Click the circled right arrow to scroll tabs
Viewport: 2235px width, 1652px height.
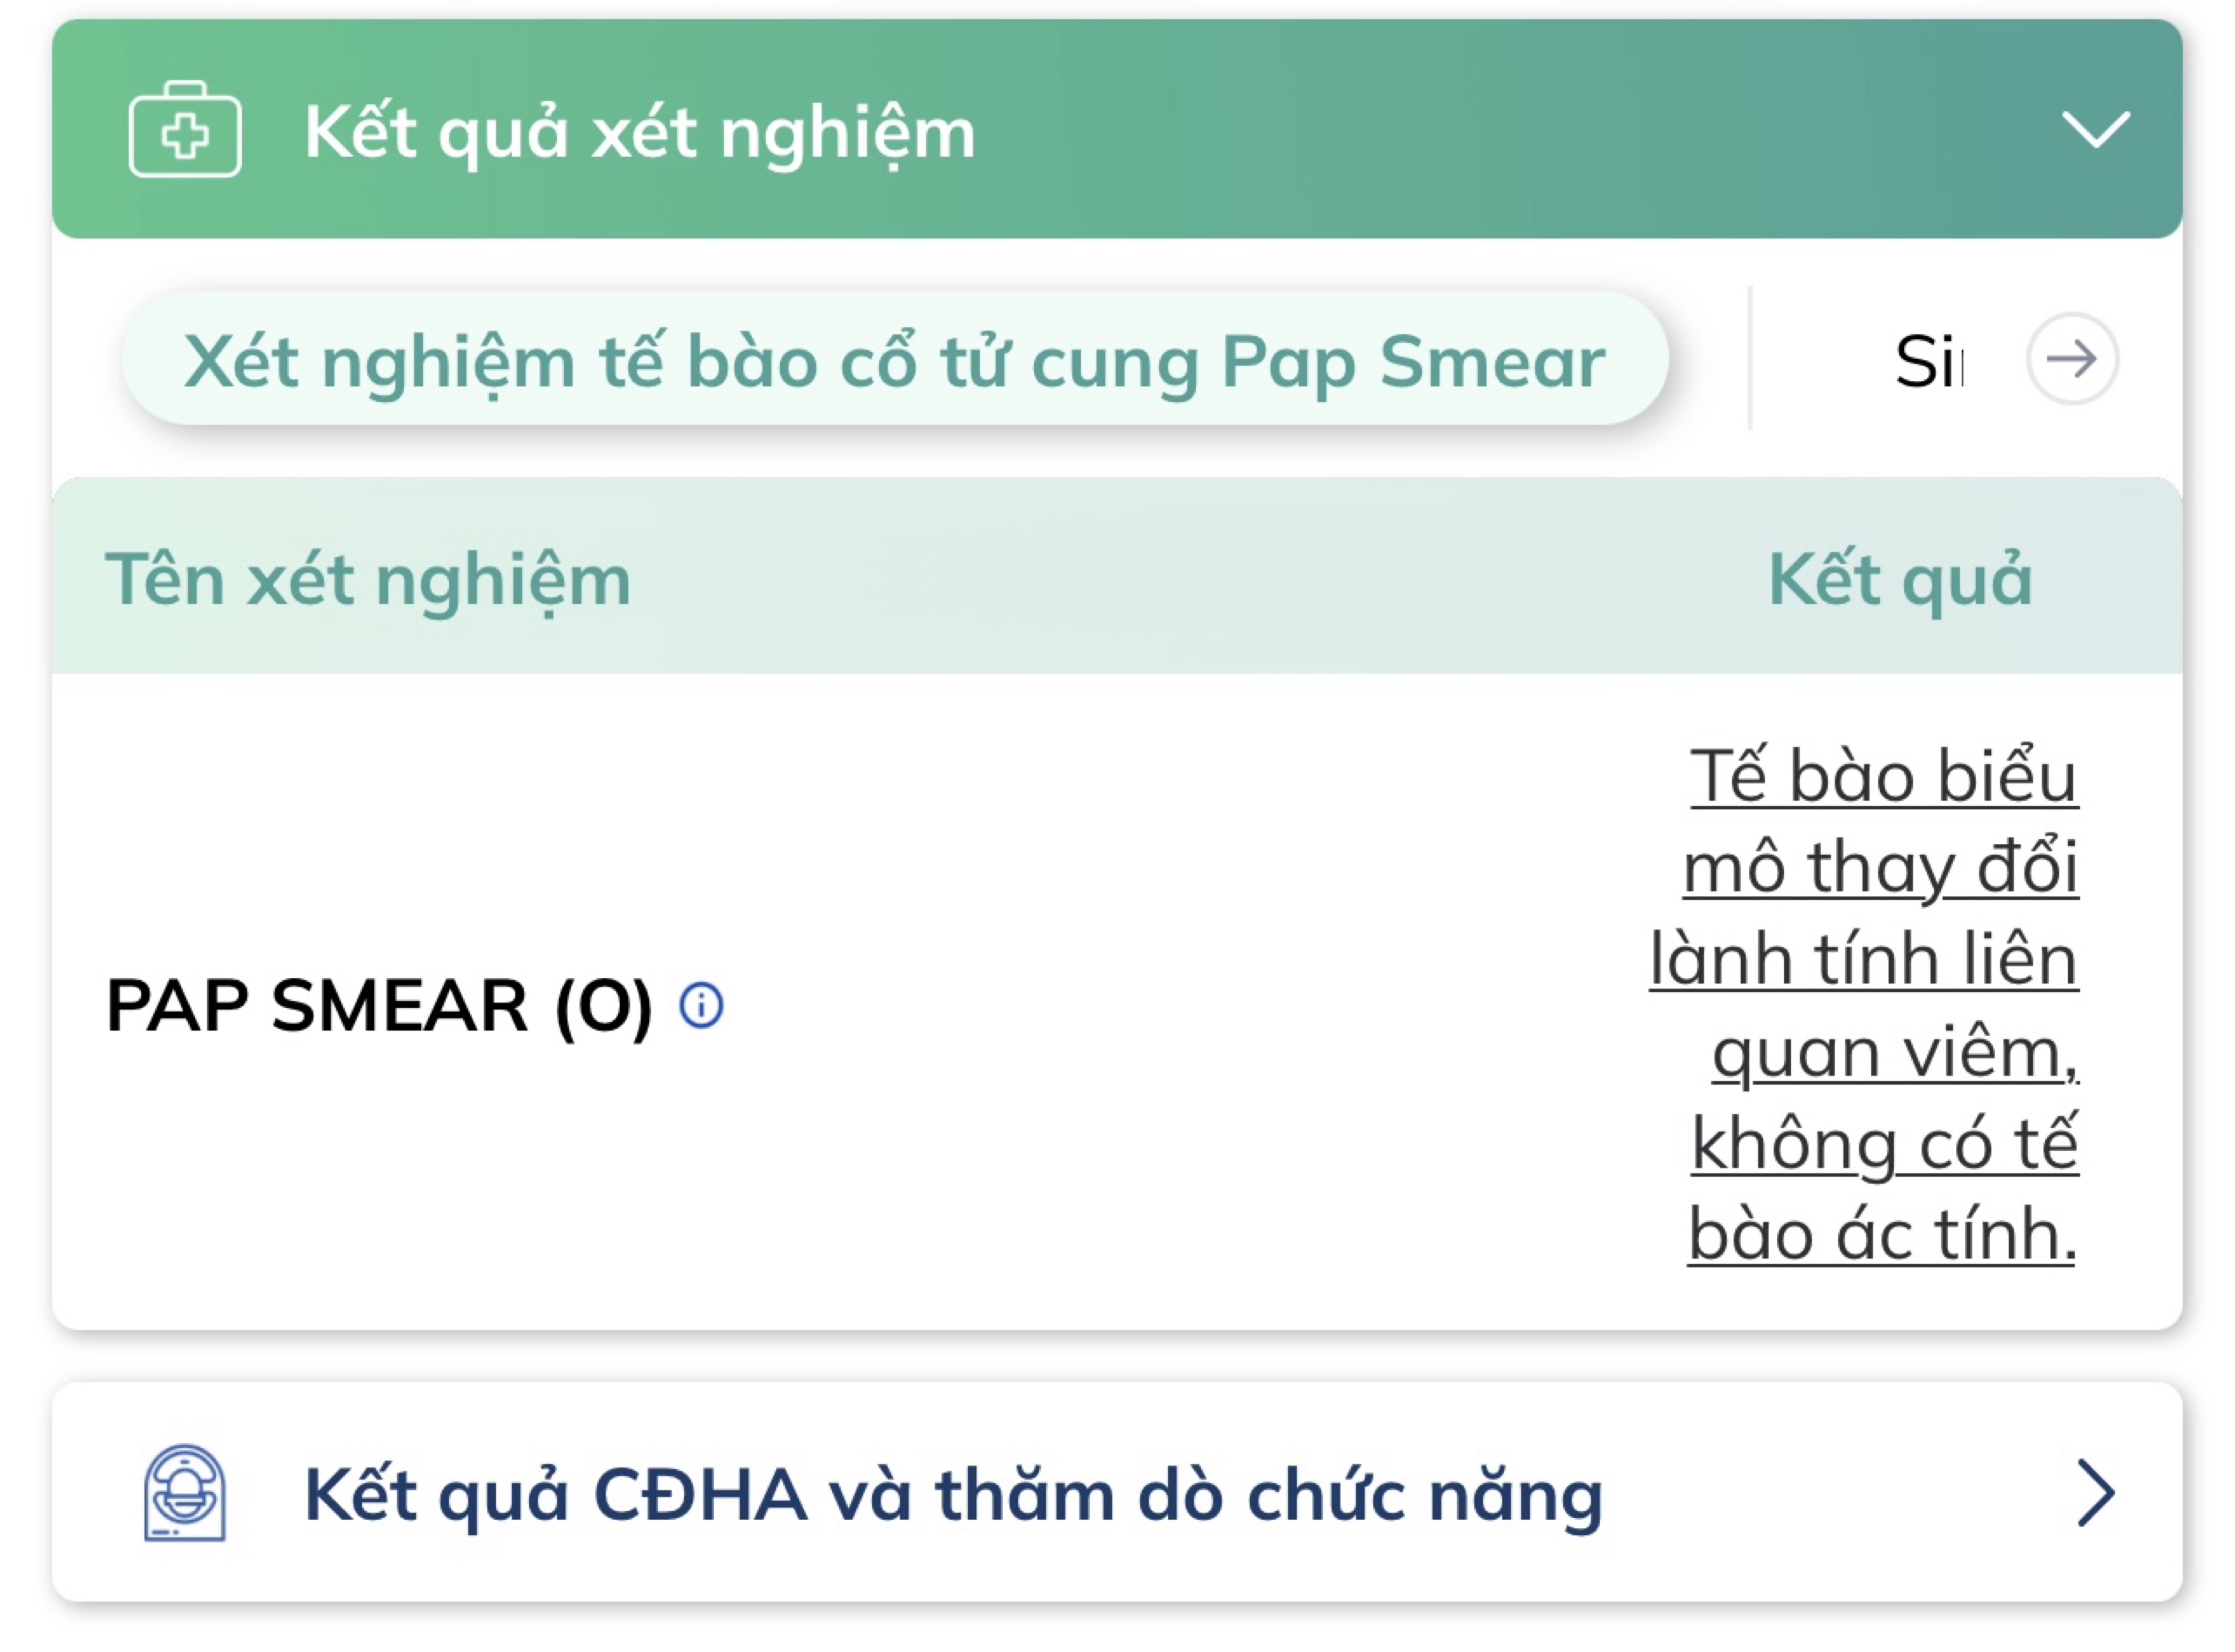coord(2071,359)
